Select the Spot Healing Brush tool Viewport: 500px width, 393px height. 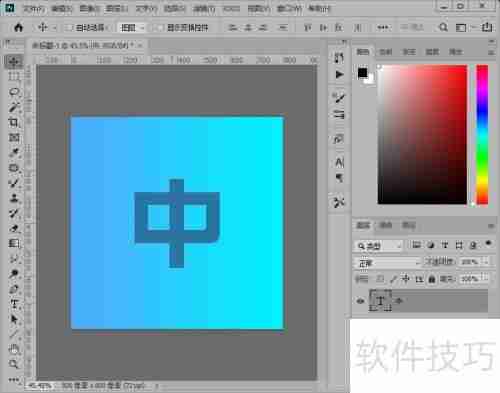(x=14, y=168)
